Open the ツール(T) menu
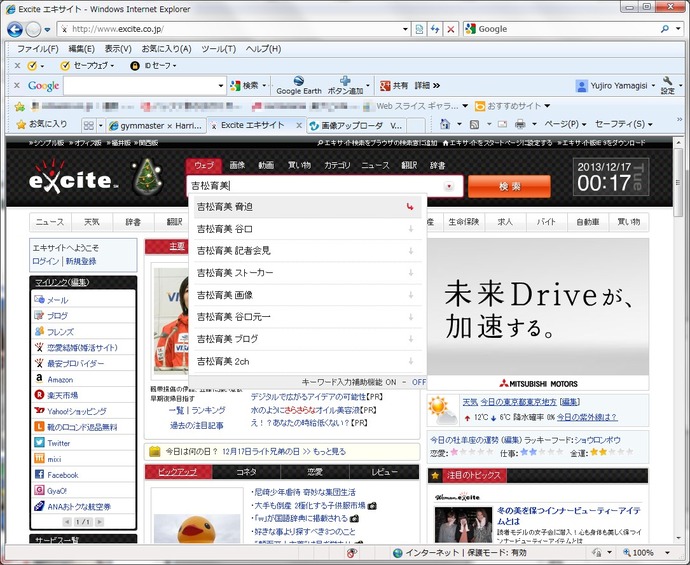 coord(219,49)
